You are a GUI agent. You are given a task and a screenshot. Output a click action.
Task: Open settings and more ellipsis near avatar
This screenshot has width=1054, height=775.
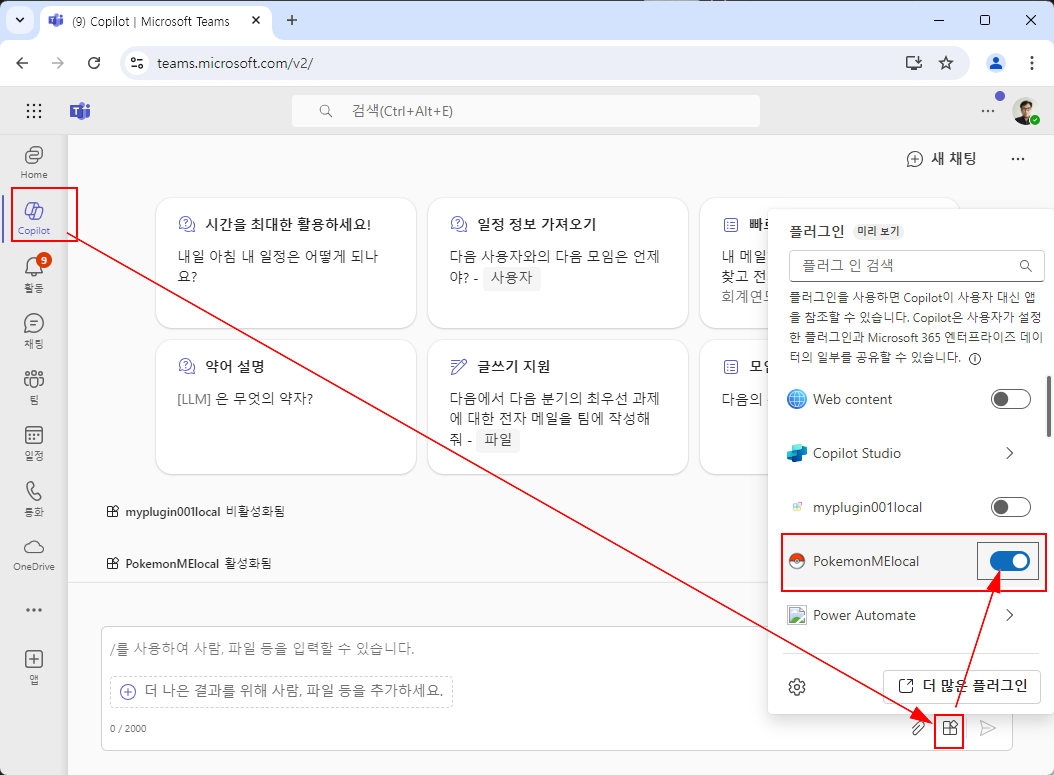point(987,111)
